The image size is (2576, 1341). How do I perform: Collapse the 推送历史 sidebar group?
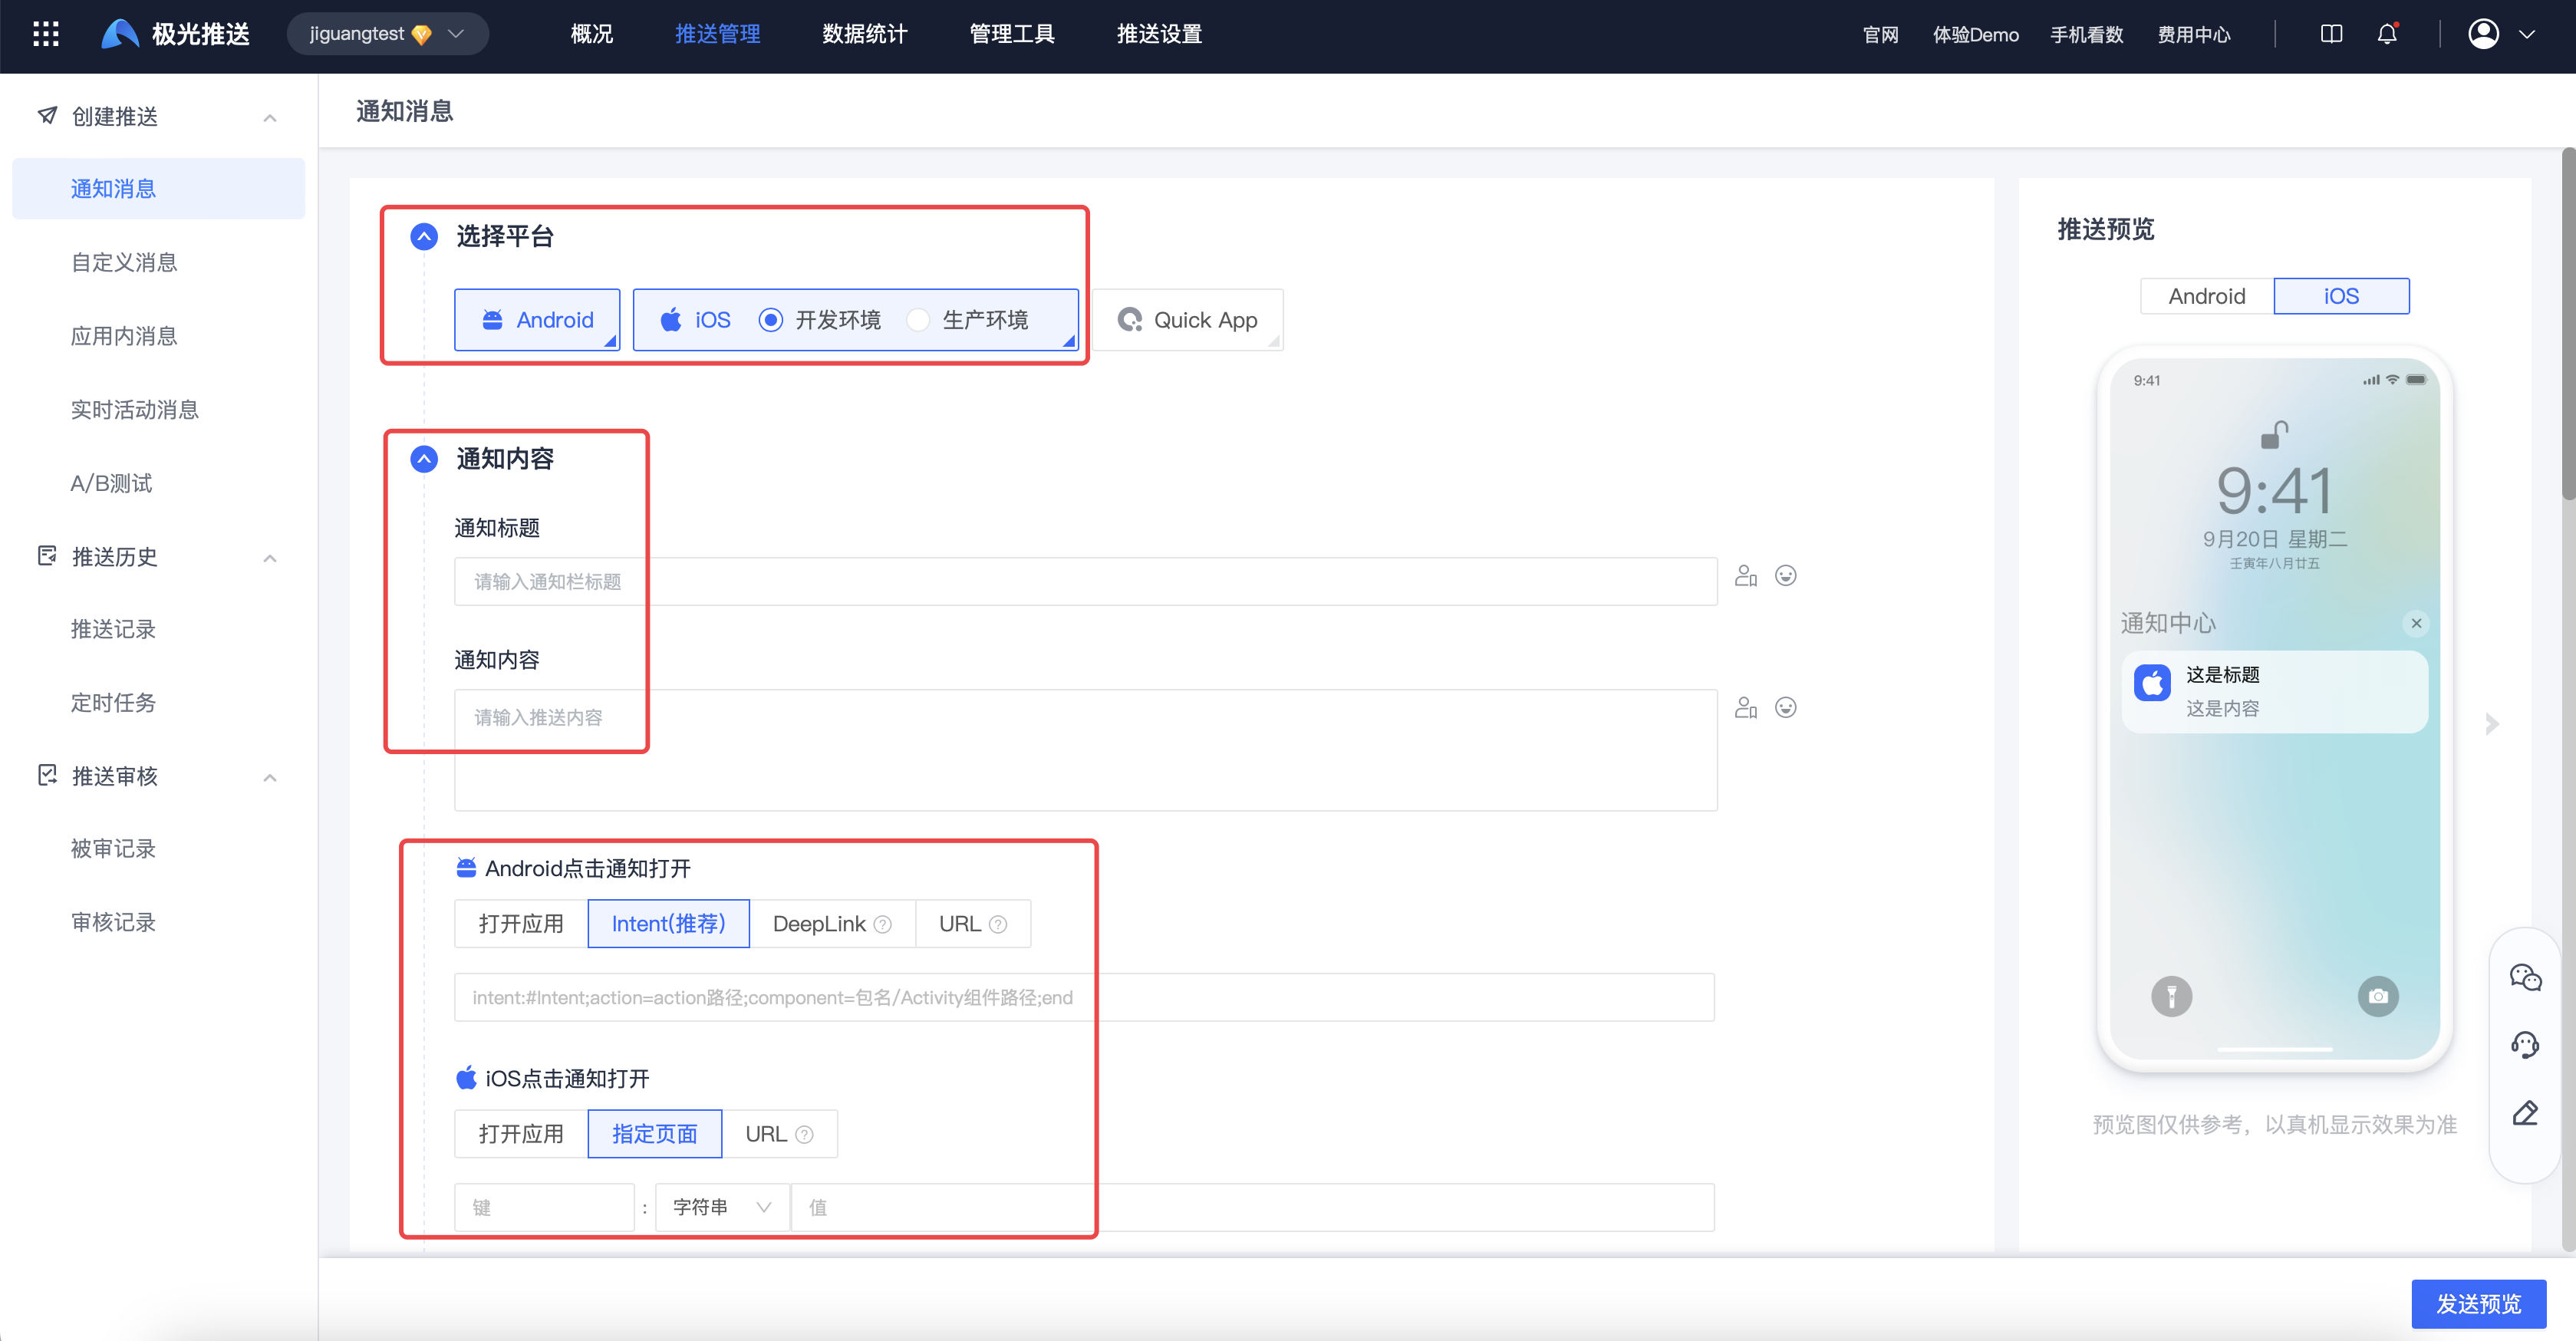pos(270,558)
